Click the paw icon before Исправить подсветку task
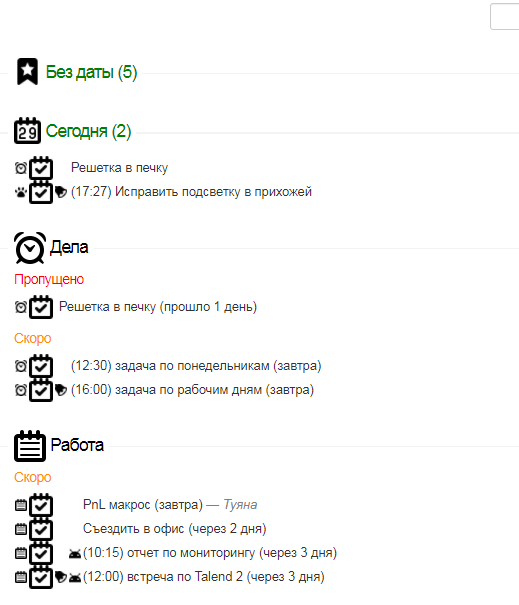Screen dimensions: 519x605 tap(21, 192)
